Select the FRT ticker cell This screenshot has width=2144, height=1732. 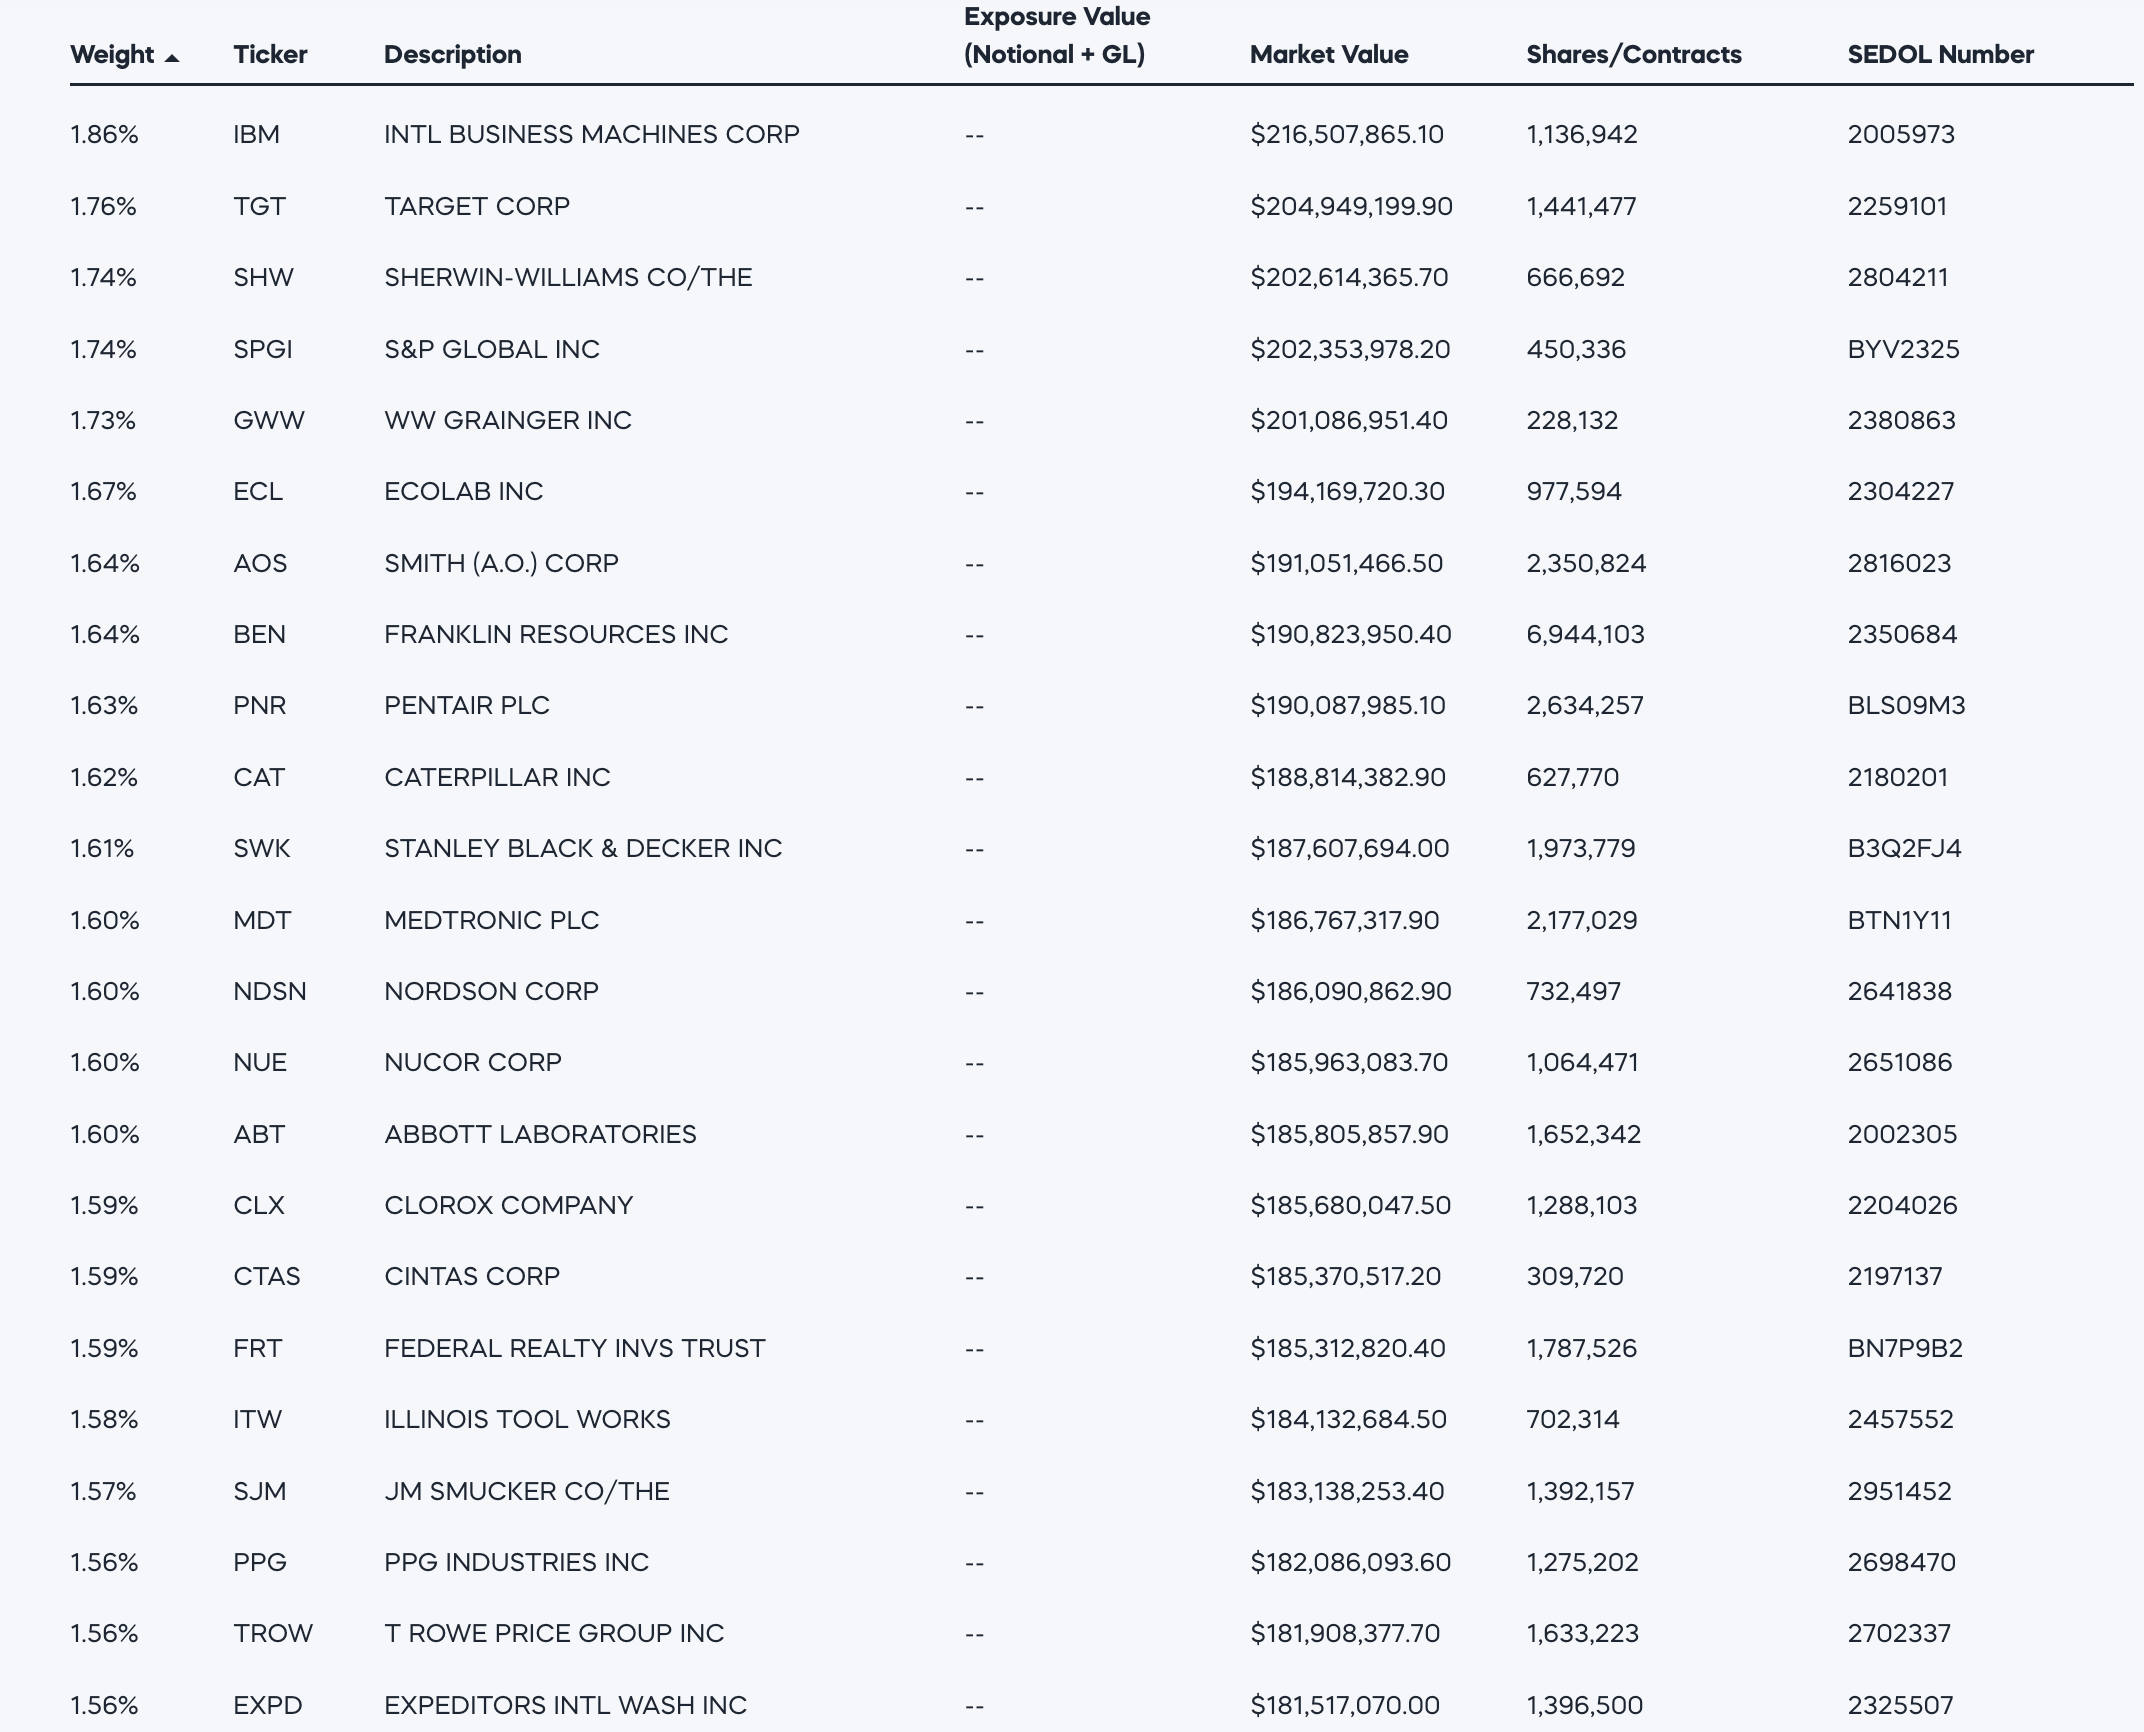click(x=258, y=1348)
